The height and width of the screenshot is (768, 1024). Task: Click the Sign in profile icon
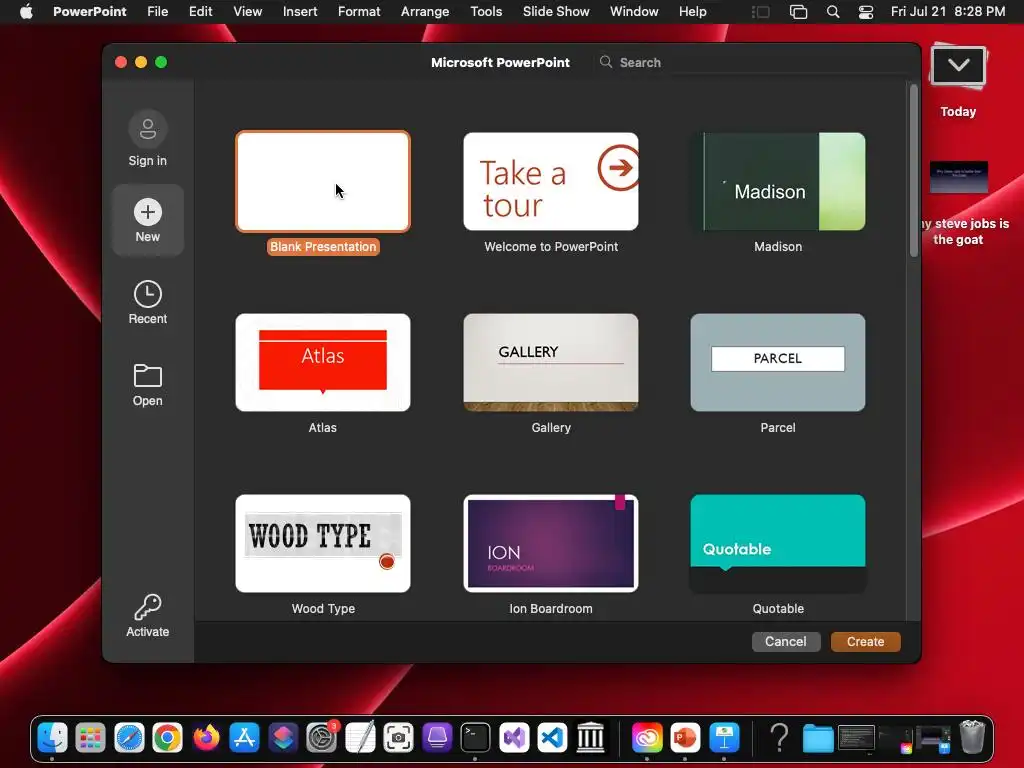point(148,129)
